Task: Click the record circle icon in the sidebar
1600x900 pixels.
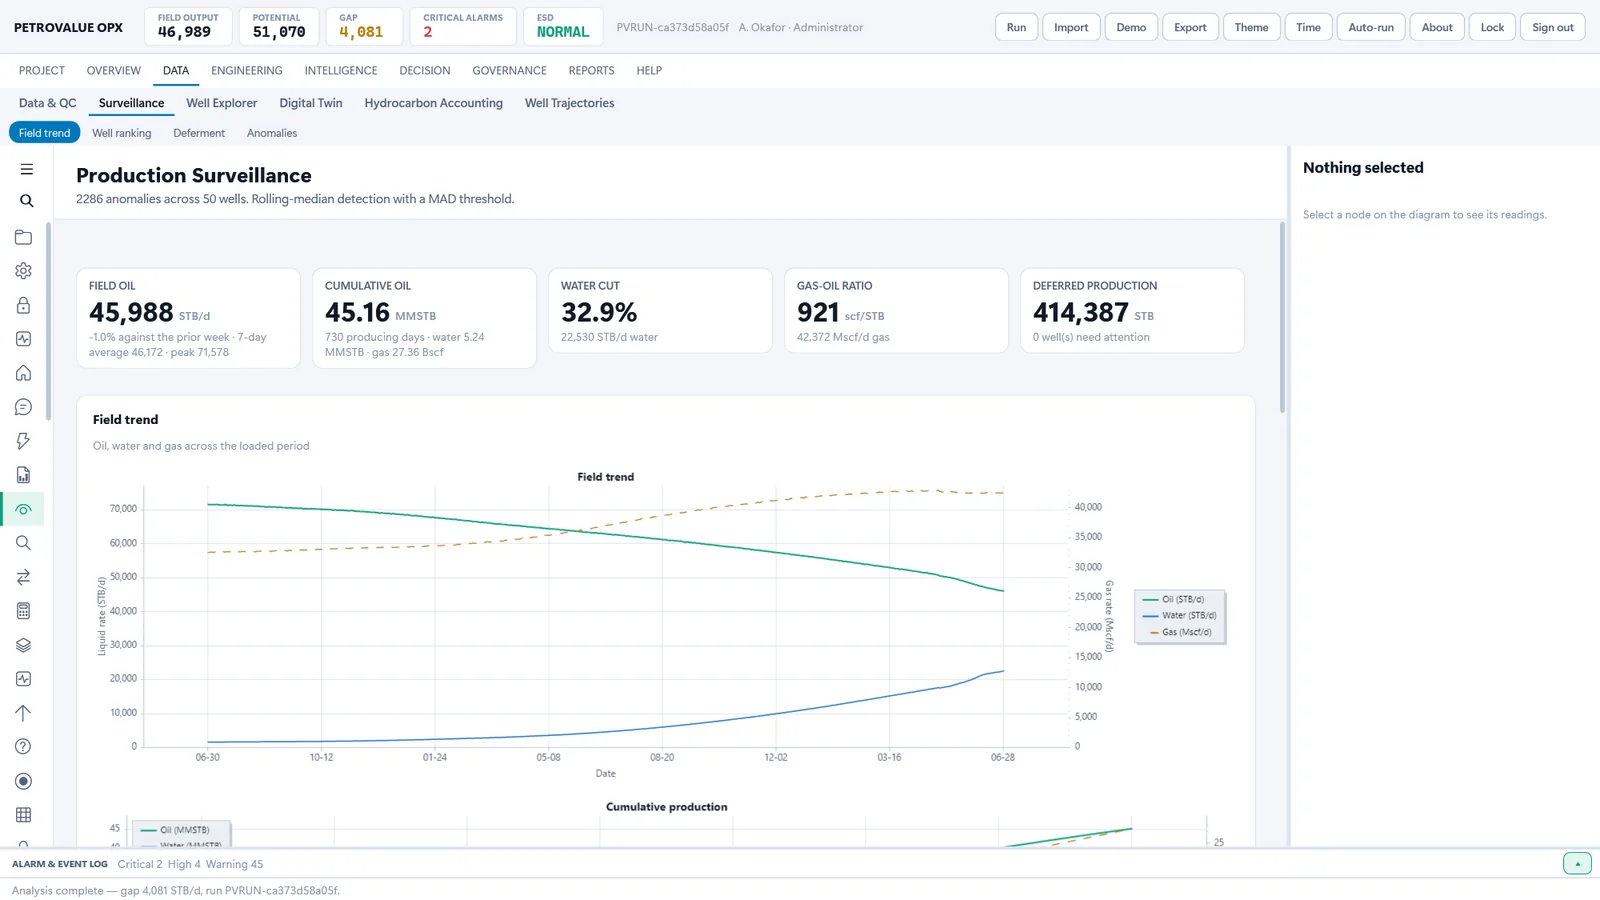Action: point(23,781)
